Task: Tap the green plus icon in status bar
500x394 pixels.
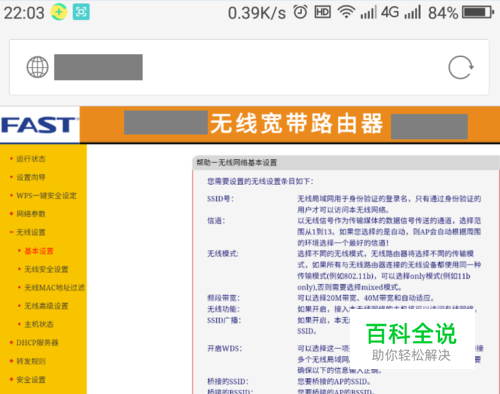Action: pyautogui.click(x=59, y=12)
